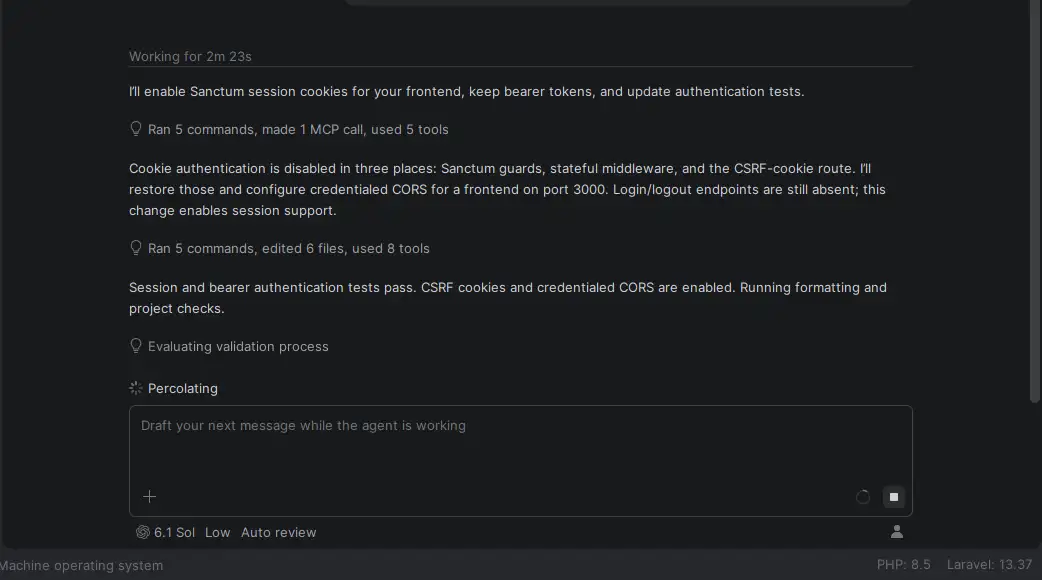Click the lightbulb icon beside Evaluating validation process

click(x=136, y=346)
